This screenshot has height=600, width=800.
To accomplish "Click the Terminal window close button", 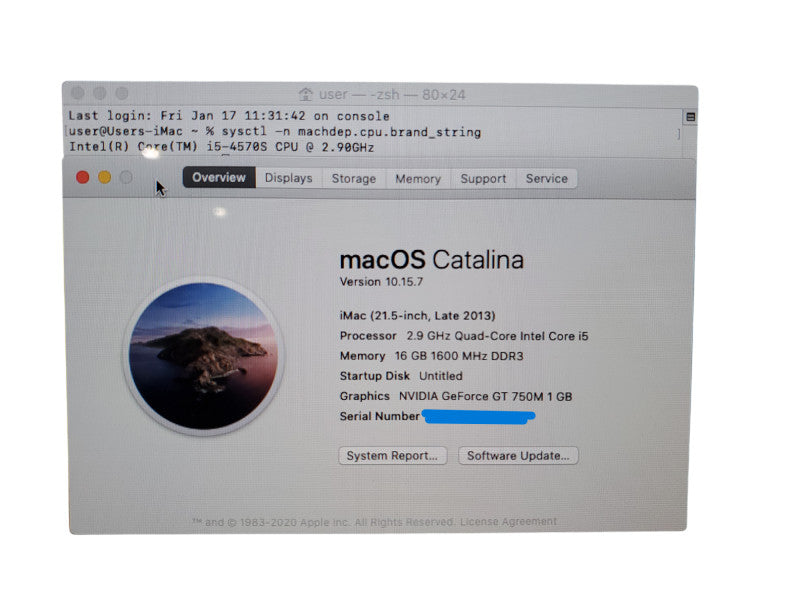I will (78, 93).
